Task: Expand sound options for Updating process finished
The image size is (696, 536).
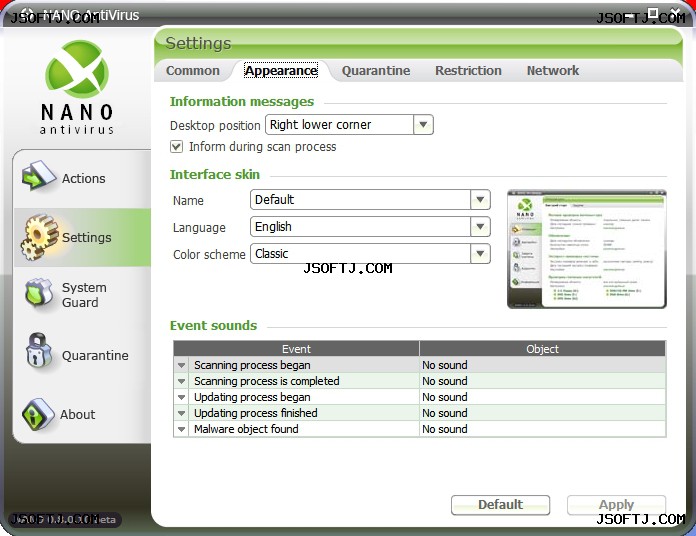Action: pyautogui.click(x=181, y=413)
